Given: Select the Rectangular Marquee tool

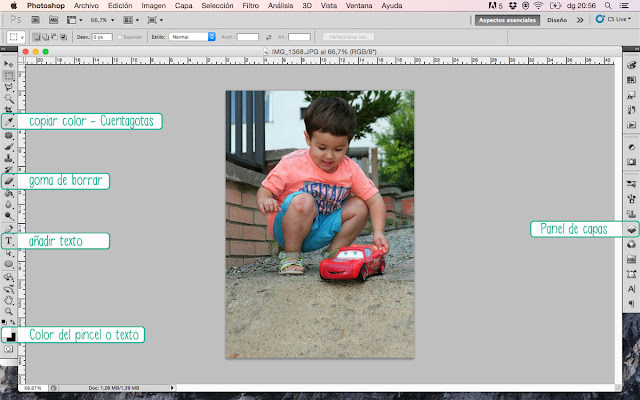Looking at the screenshot, I should click(9, 76).
